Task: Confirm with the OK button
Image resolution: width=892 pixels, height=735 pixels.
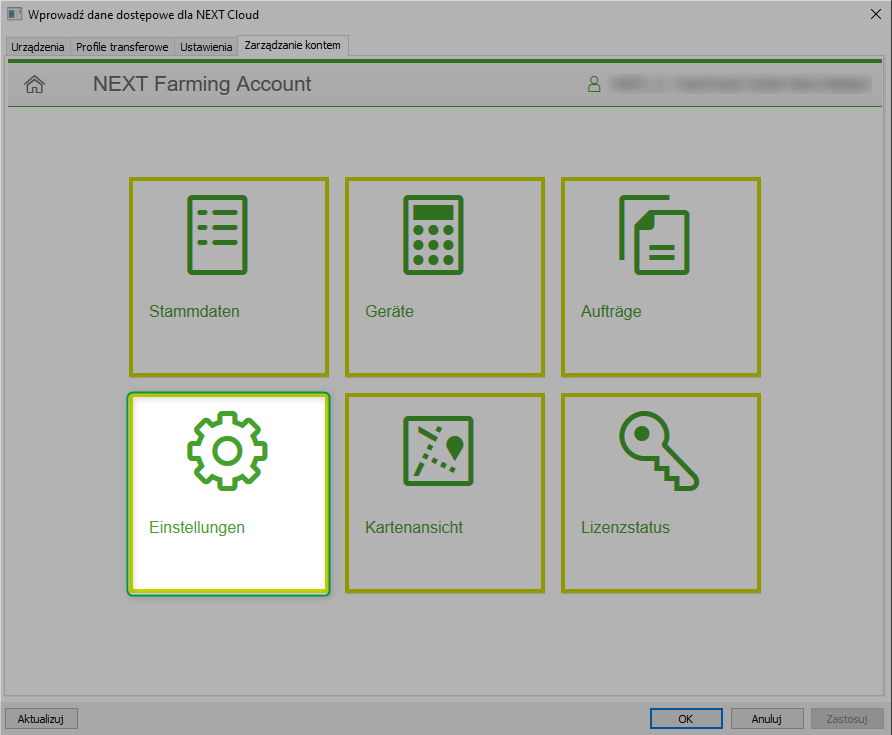Action: coord(686,719)
